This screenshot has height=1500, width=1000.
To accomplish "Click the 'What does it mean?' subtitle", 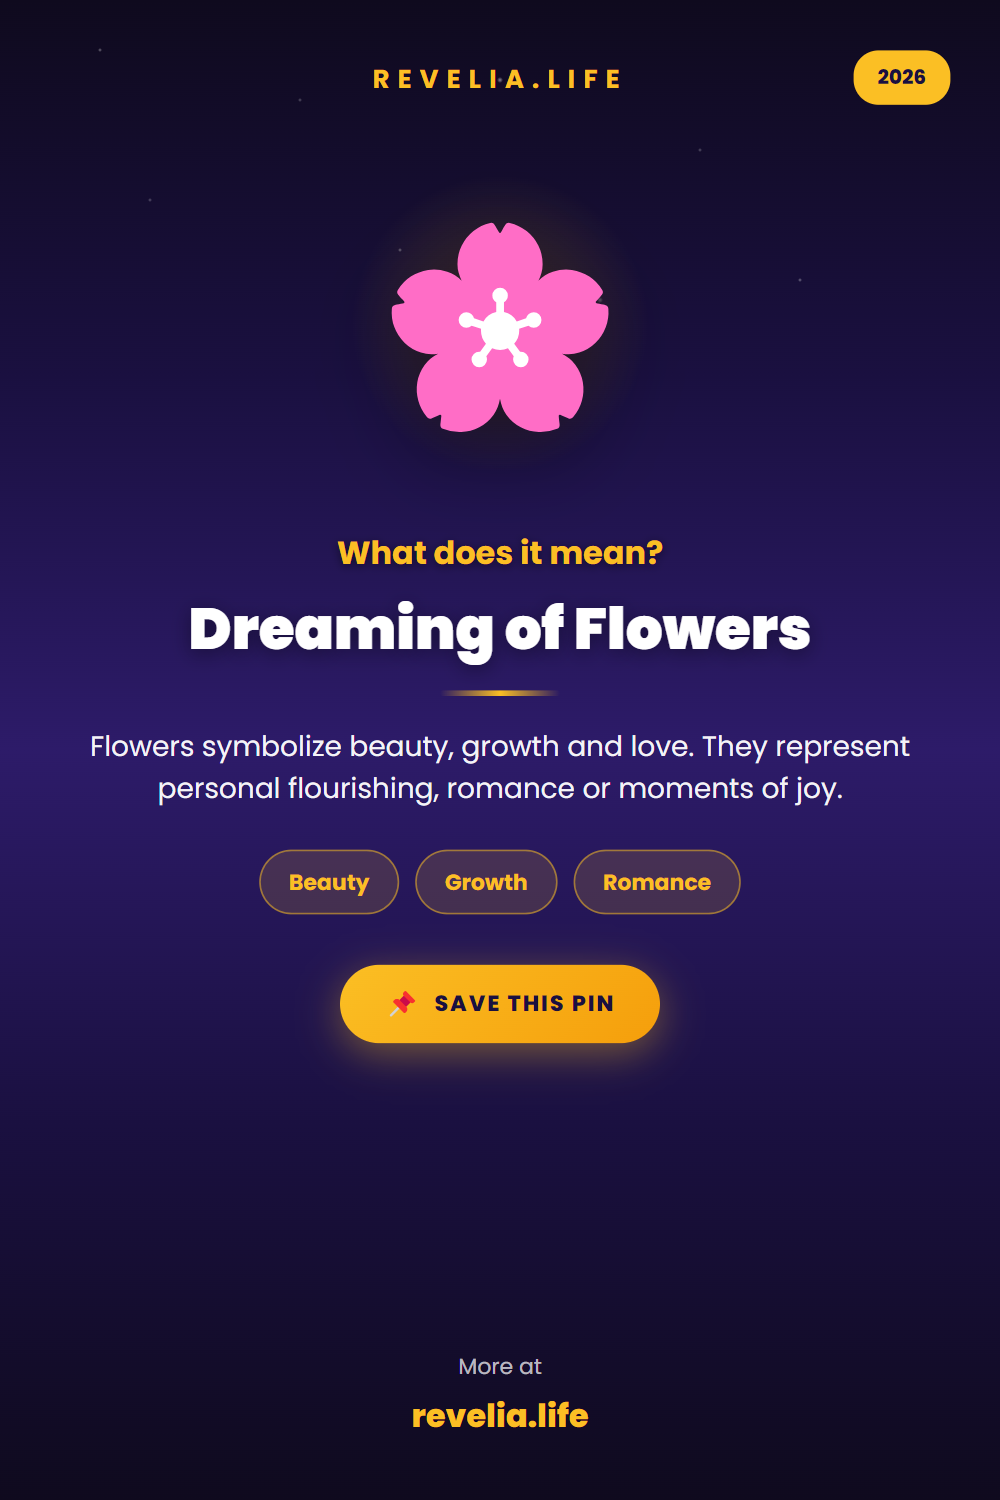I will (500, 553).
